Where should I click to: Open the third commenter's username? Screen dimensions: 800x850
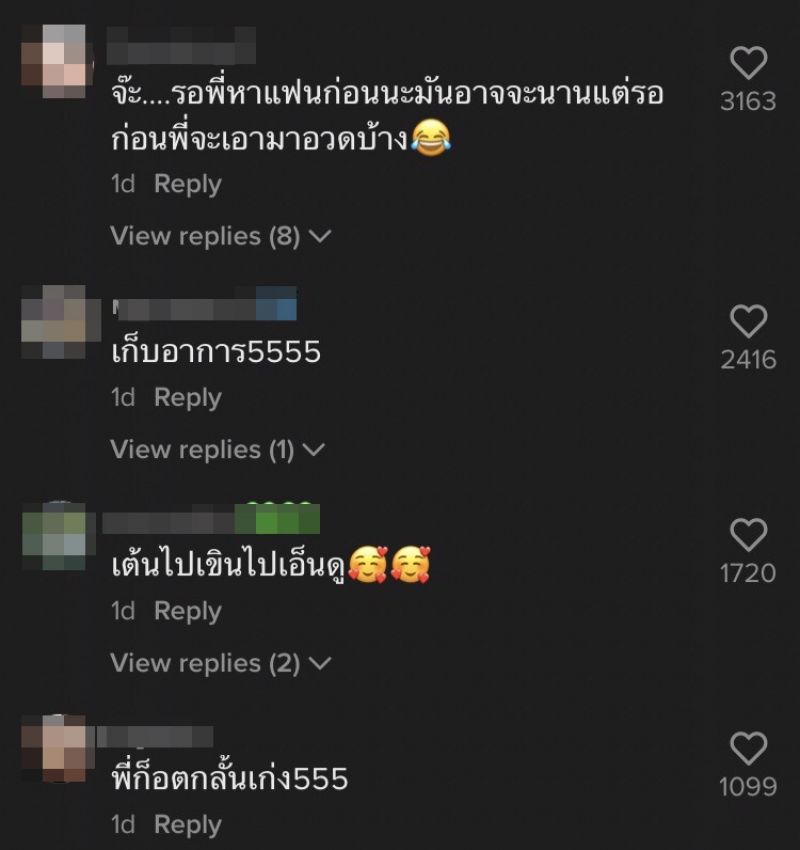pyautogui.click(x=211, y=519)
